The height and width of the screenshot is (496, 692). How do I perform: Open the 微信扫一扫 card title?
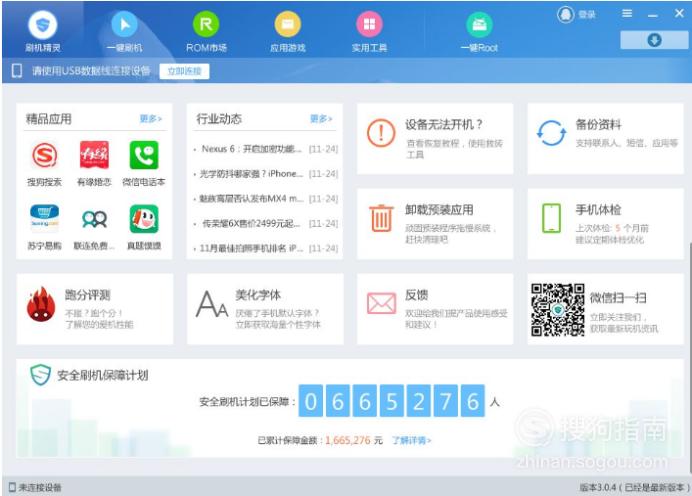(618, 298)
